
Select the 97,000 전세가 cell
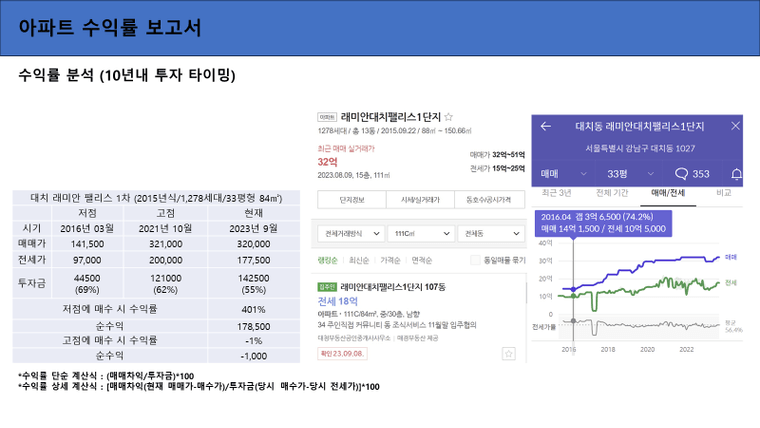[87, 260]
